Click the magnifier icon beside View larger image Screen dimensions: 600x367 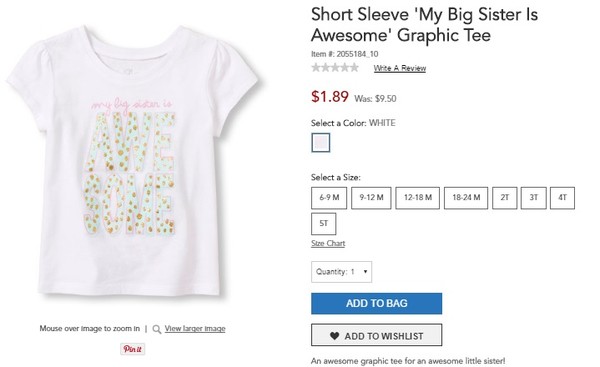point(157,329)
